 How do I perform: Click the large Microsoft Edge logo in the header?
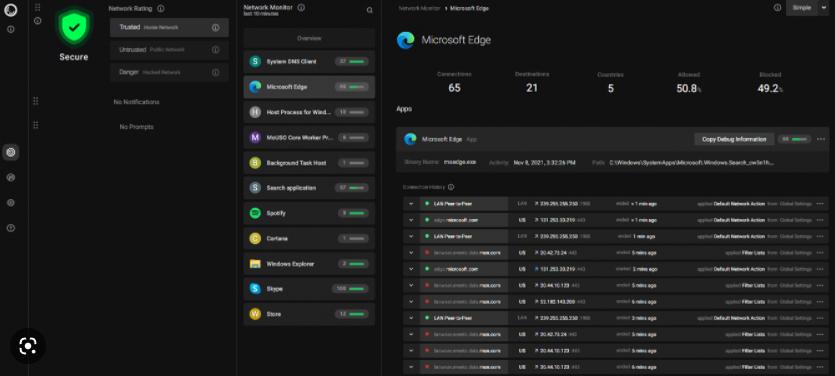[406, 40]
